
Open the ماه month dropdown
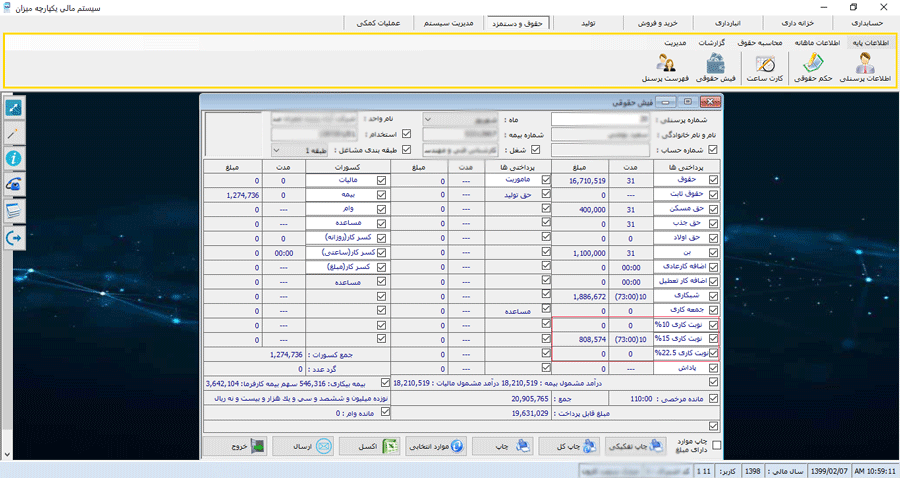click(x=428, y=119)
